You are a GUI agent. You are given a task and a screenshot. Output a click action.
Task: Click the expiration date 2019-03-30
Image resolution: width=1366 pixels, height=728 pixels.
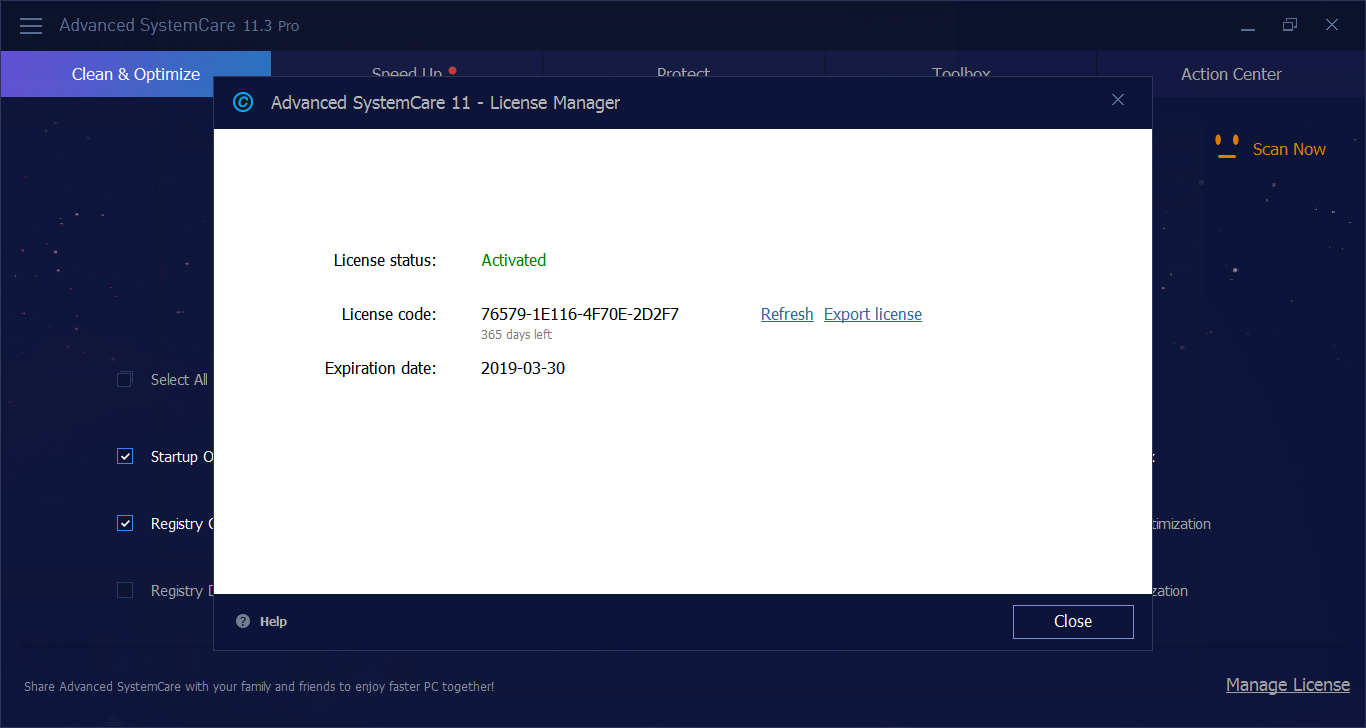pos(523,368)
